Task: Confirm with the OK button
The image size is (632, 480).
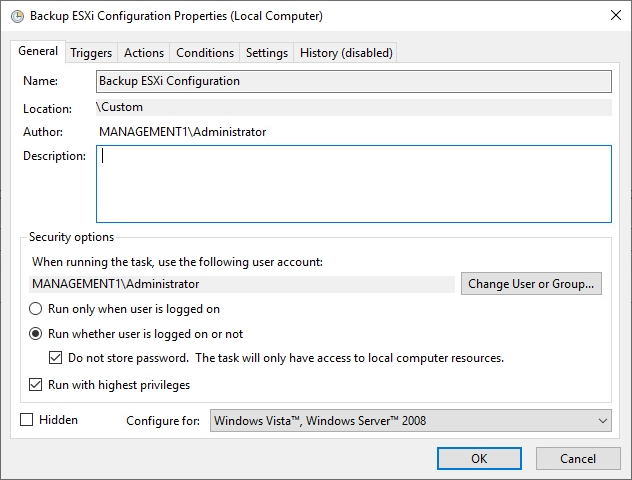Action: point(479,459)
